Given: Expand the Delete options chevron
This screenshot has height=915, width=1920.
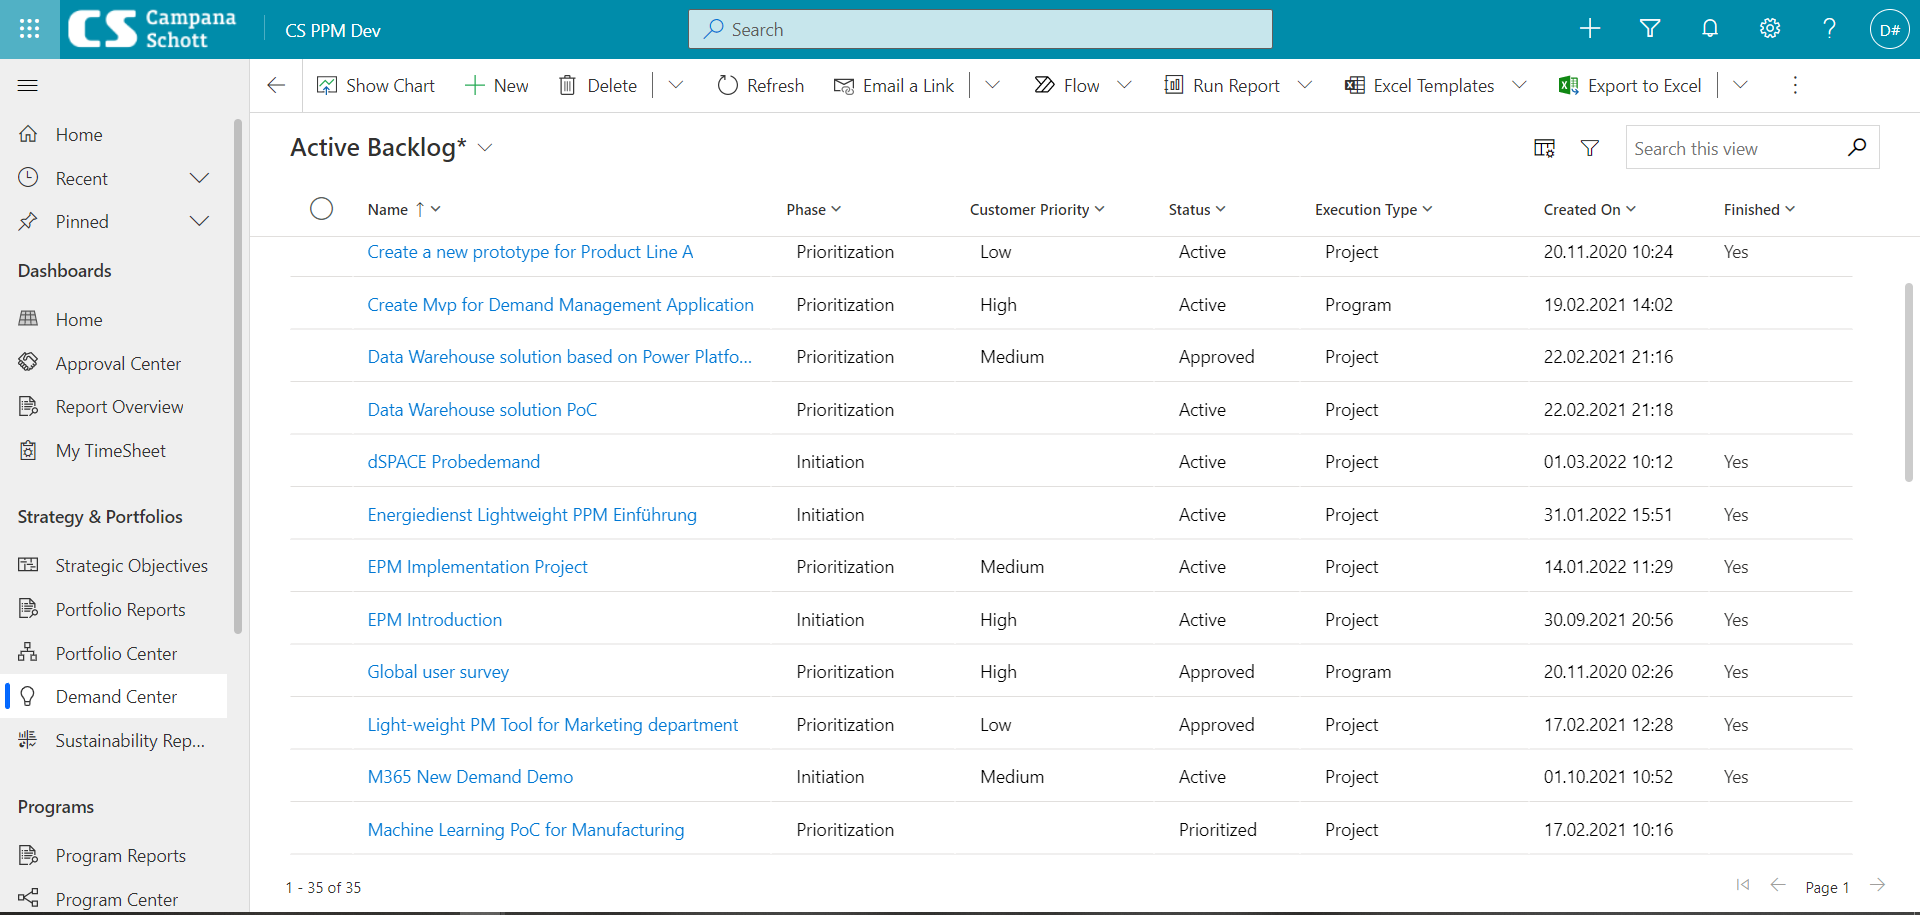Looking at the screenshot, I should pos(676,86).
